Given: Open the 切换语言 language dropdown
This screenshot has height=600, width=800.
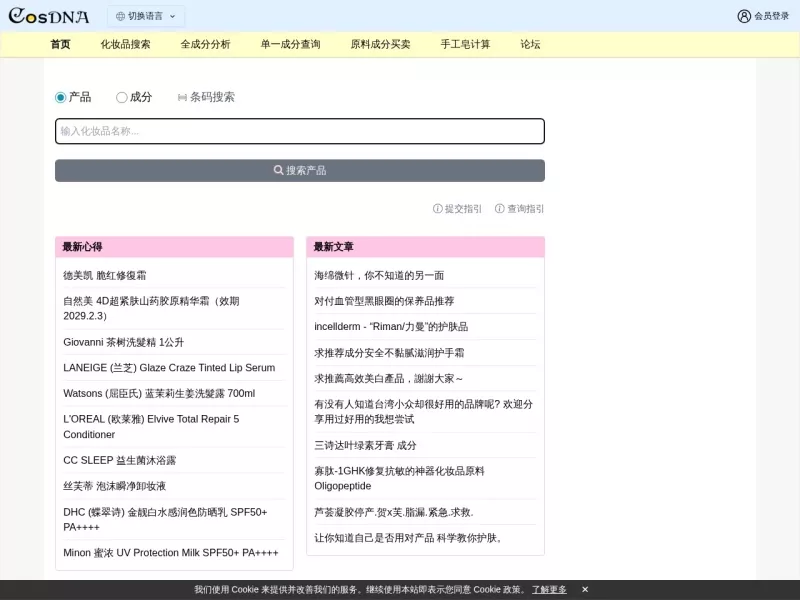Looking at the screenshot, I should pyautogui.click(x=146, y=16).
